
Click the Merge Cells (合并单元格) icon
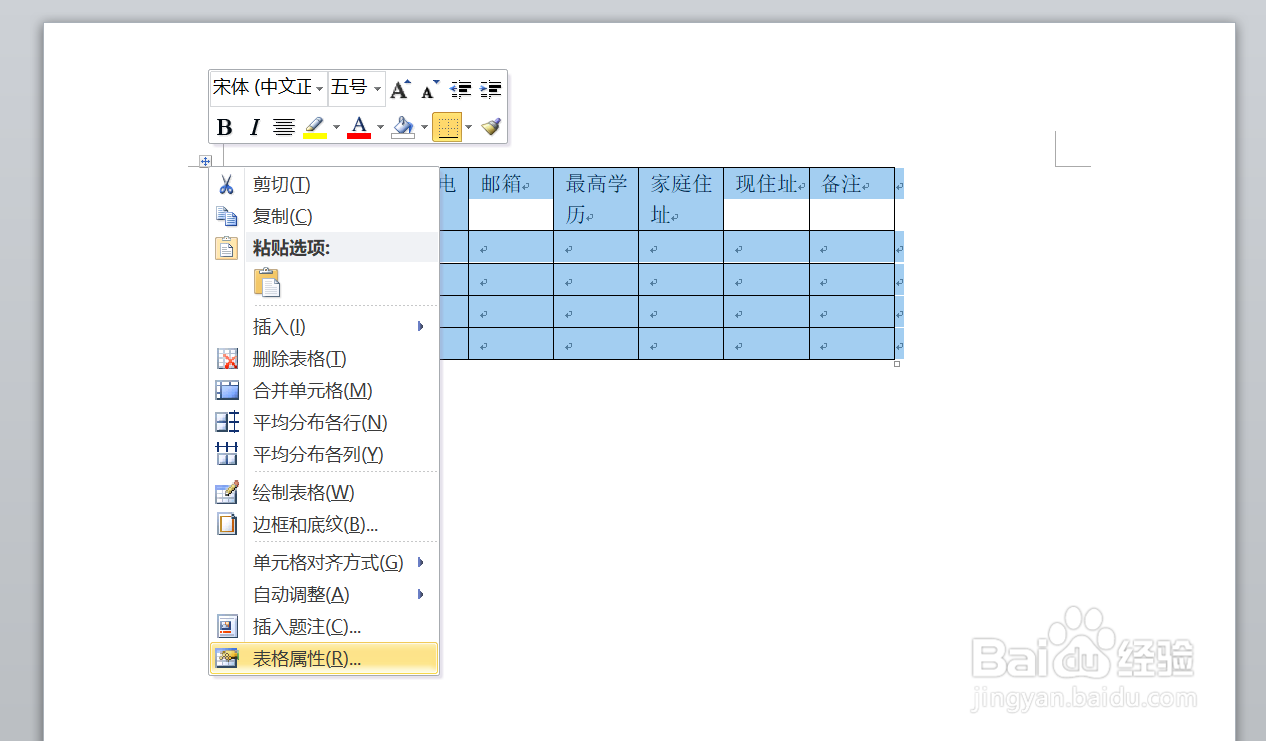click(227, 390)
